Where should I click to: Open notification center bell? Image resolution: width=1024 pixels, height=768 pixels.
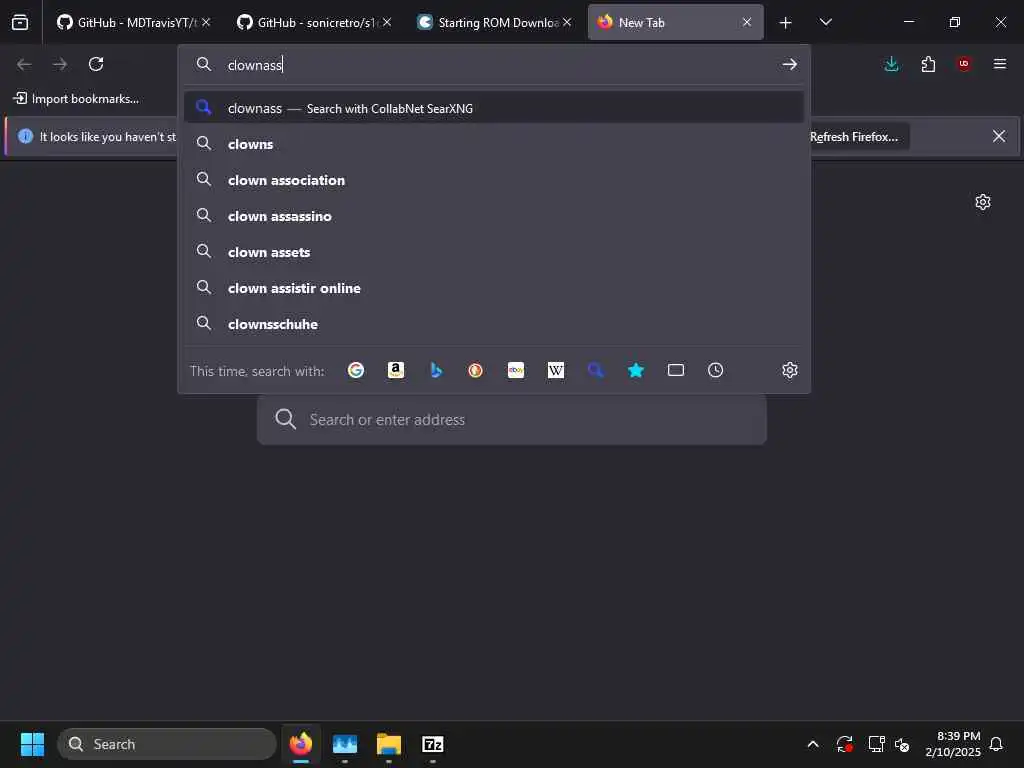[x=996, y=744]
